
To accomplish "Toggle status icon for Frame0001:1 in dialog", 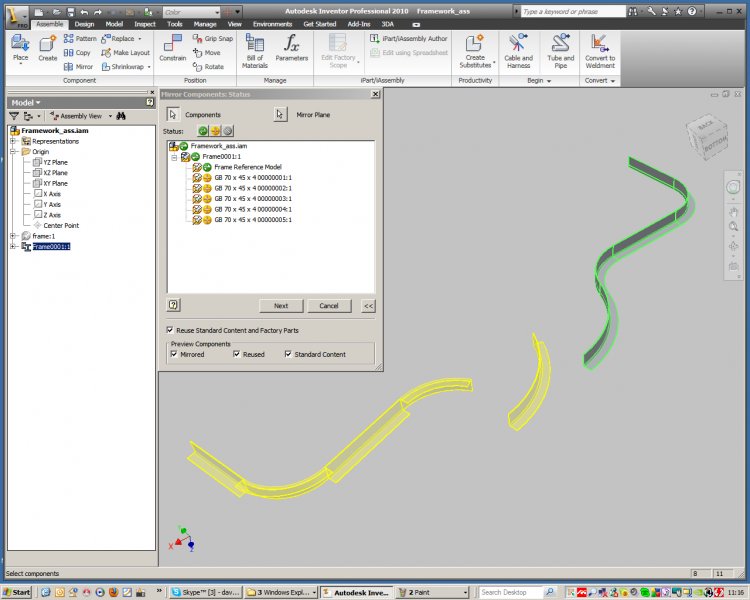I will pos(195,156).
